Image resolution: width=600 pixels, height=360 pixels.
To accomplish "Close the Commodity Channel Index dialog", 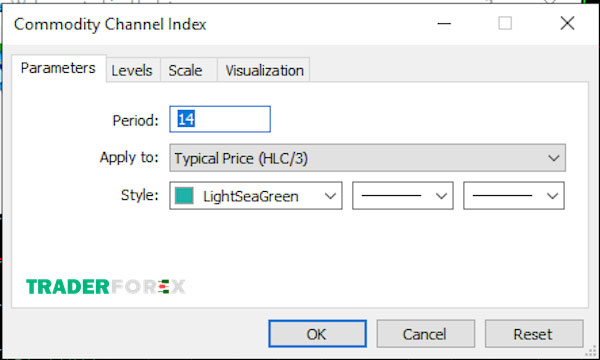I will coord(567,24).
